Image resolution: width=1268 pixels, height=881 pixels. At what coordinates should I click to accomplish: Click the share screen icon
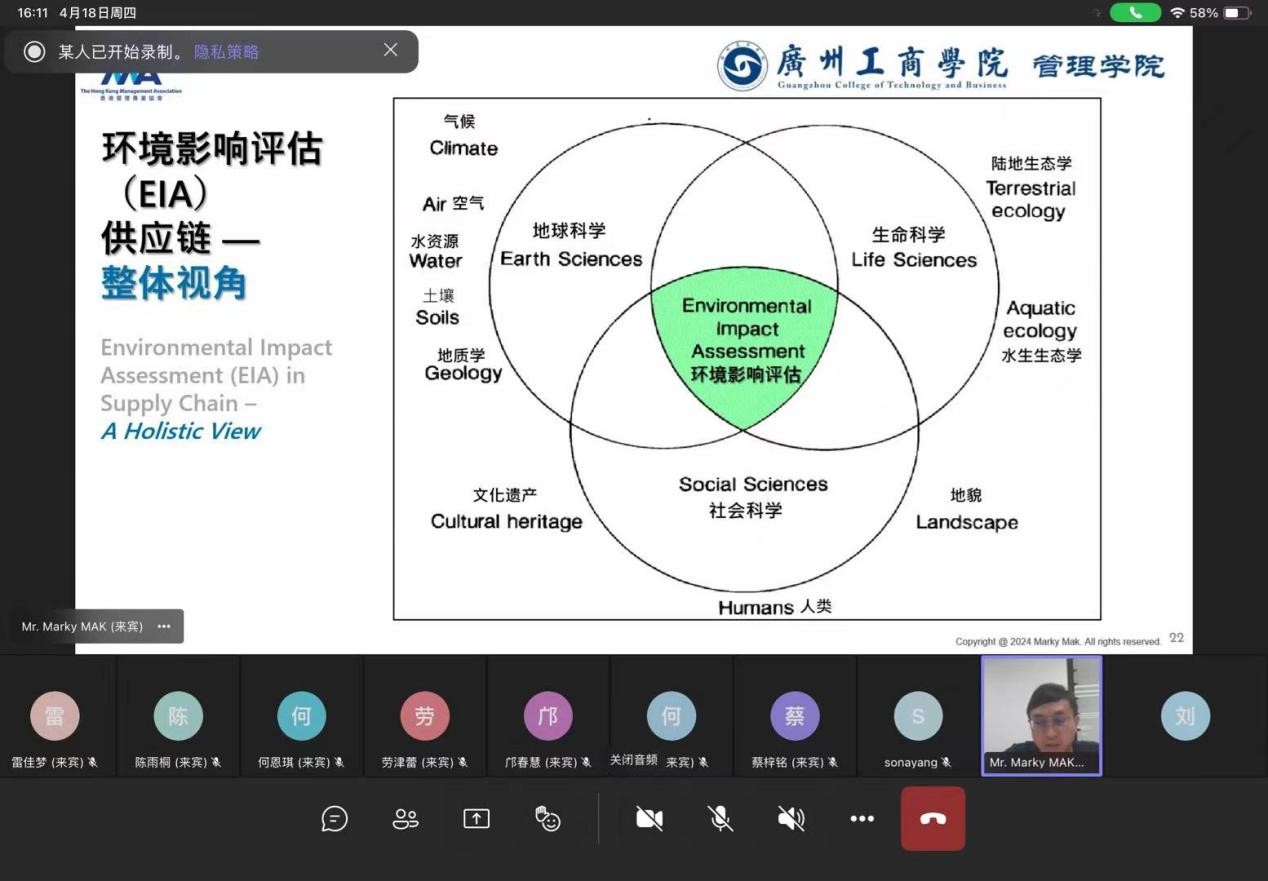pos(476,819)
